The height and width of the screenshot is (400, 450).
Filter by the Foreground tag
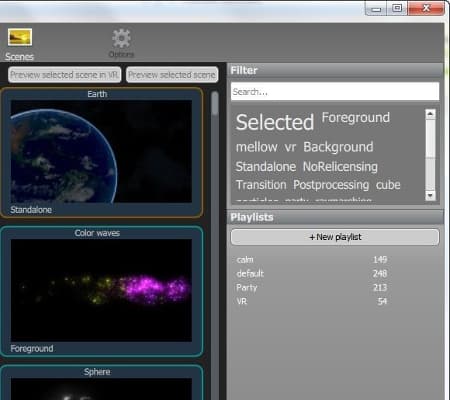pos(356,118)
